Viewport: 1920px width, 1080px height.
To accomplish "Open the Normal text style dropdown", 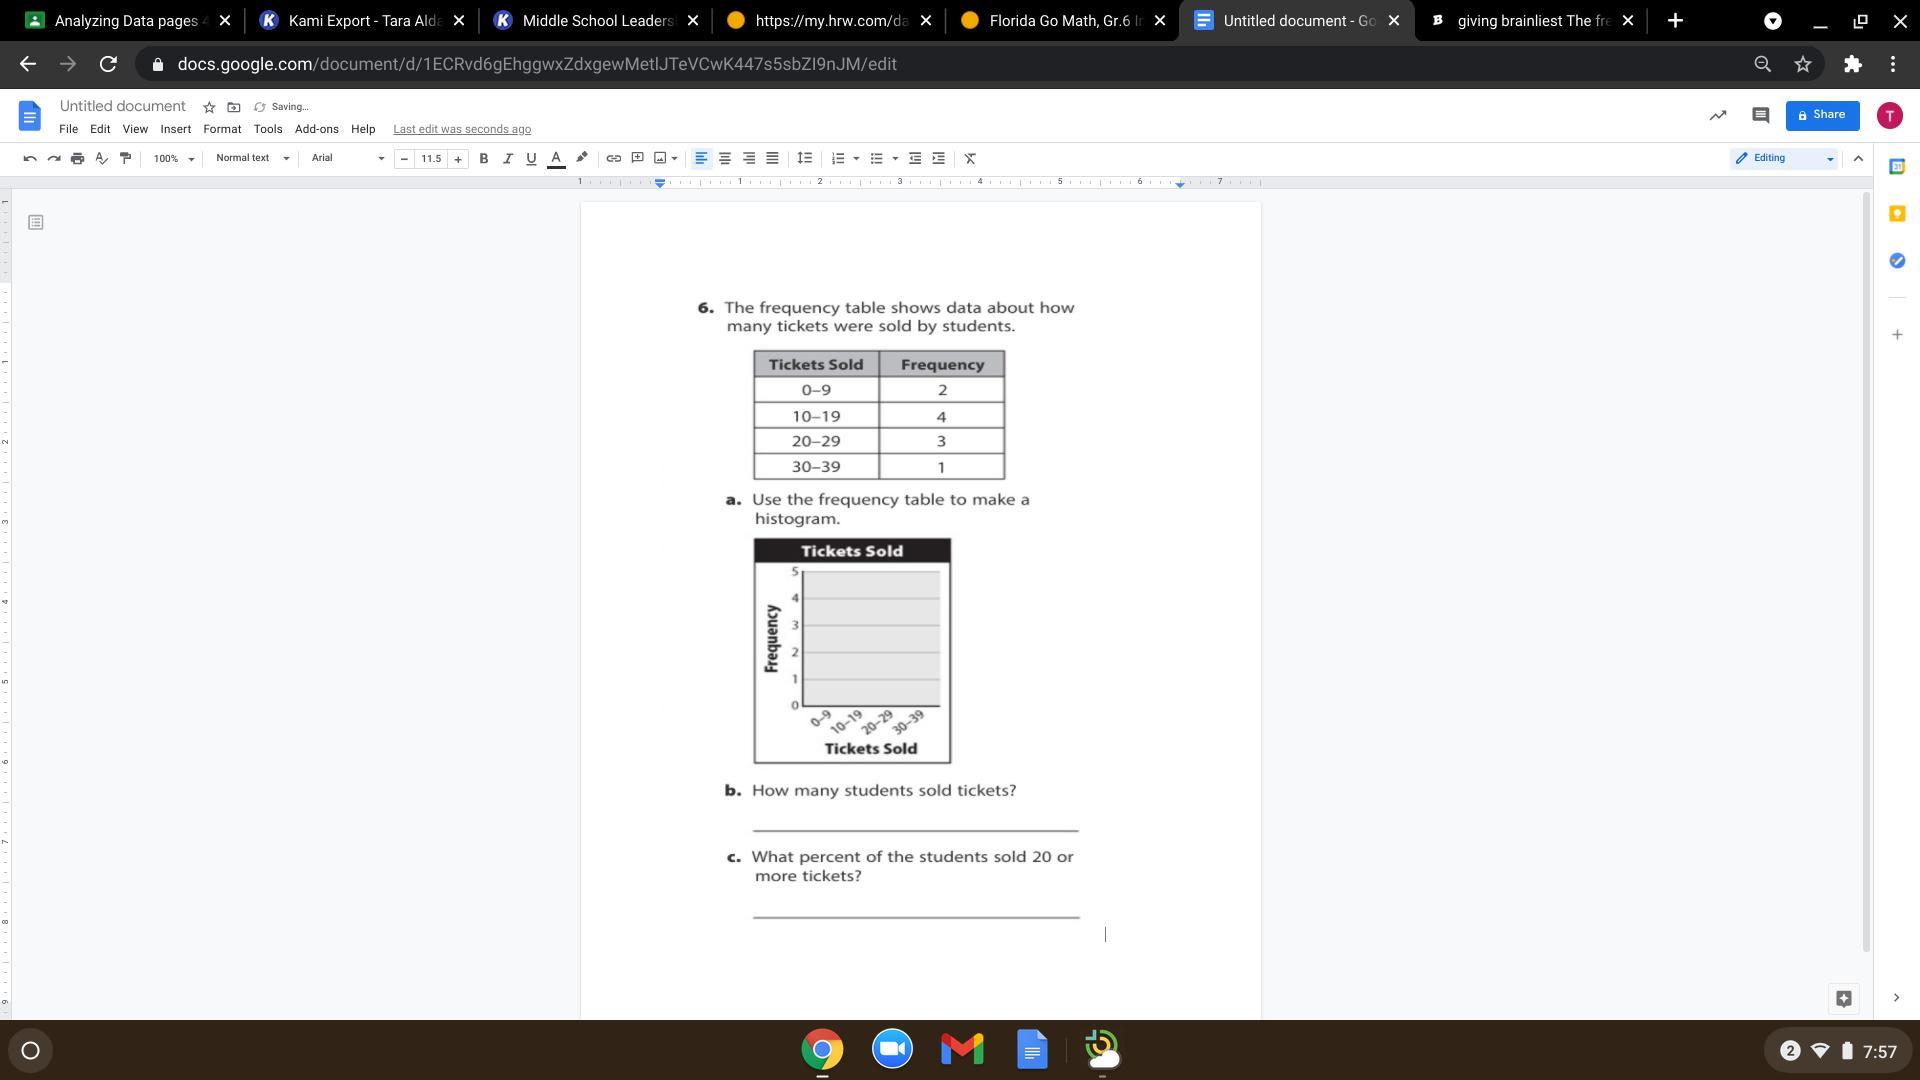I will point(252,158).
